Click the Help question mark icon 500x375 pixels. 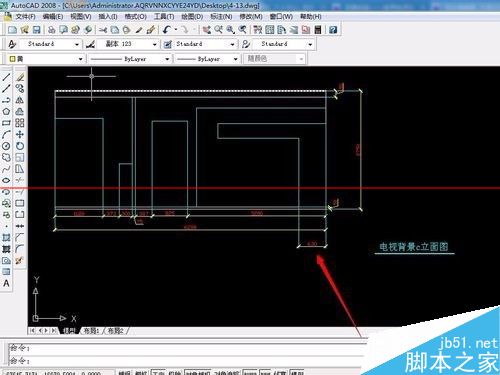tap(333, 30)
